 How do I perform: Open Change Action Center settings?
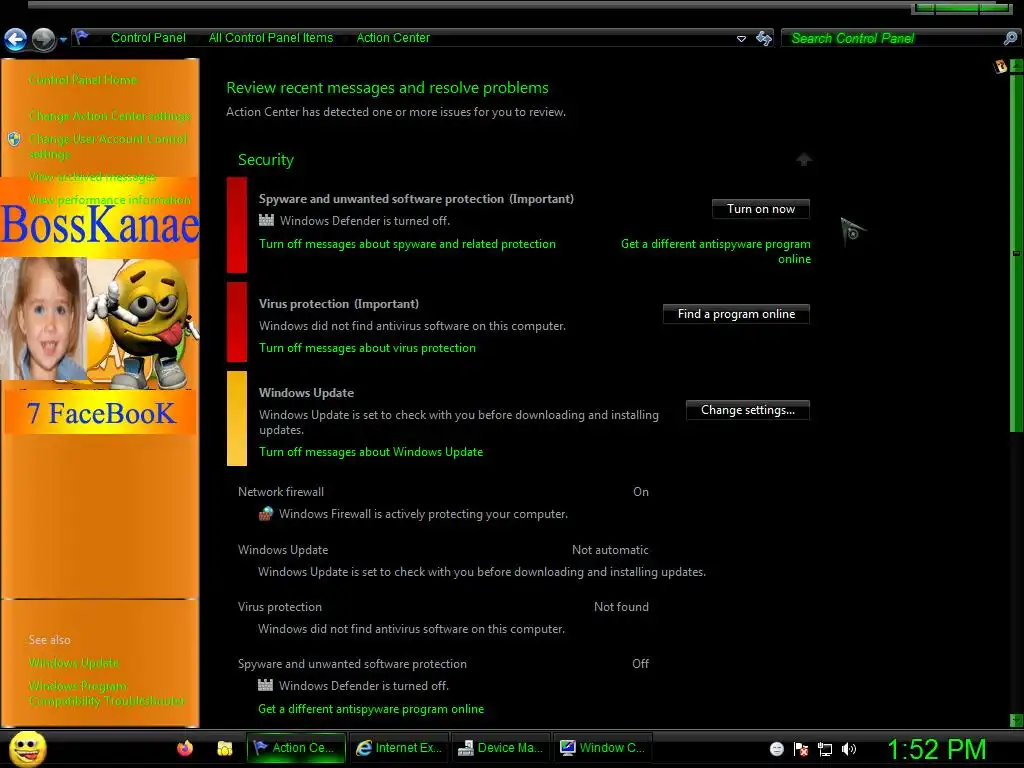[x=110, y=116]
